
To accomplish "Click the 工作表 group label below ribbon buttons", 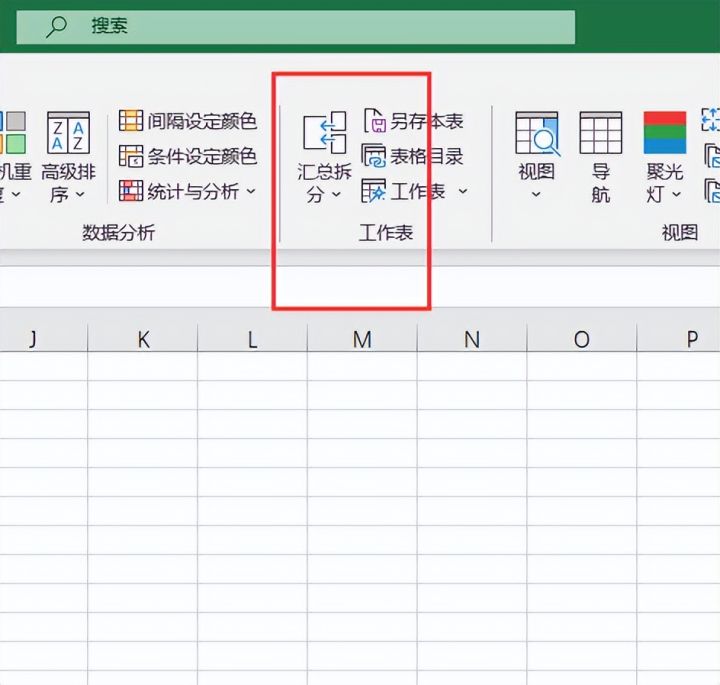I will [386, 233].
